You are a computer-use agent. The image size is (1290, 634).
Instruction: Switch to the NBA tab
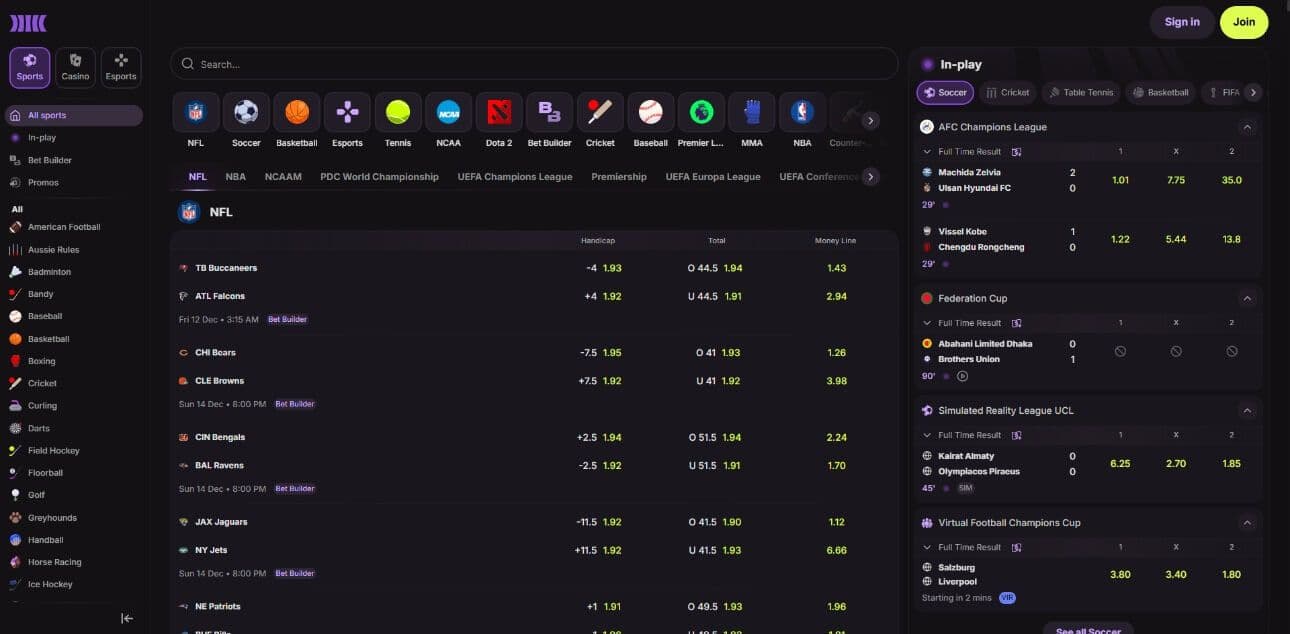point(235,176)
